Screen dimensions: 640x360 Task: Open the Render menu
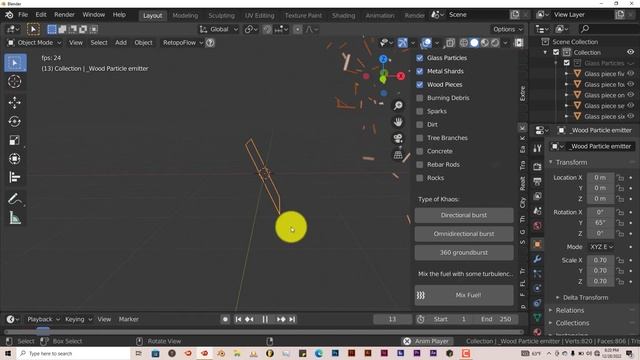(x=64, y=15)
